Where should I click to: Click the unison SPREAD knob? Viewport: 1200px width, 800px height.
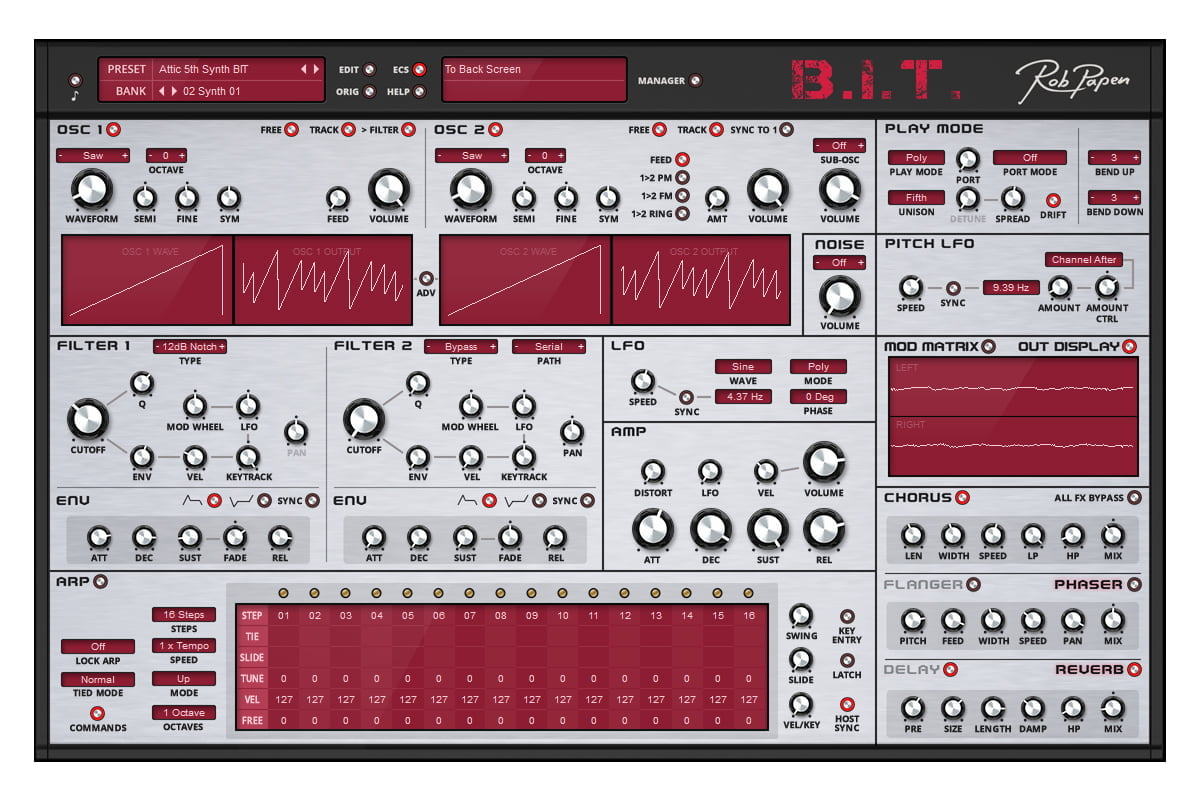[1011, 197]
